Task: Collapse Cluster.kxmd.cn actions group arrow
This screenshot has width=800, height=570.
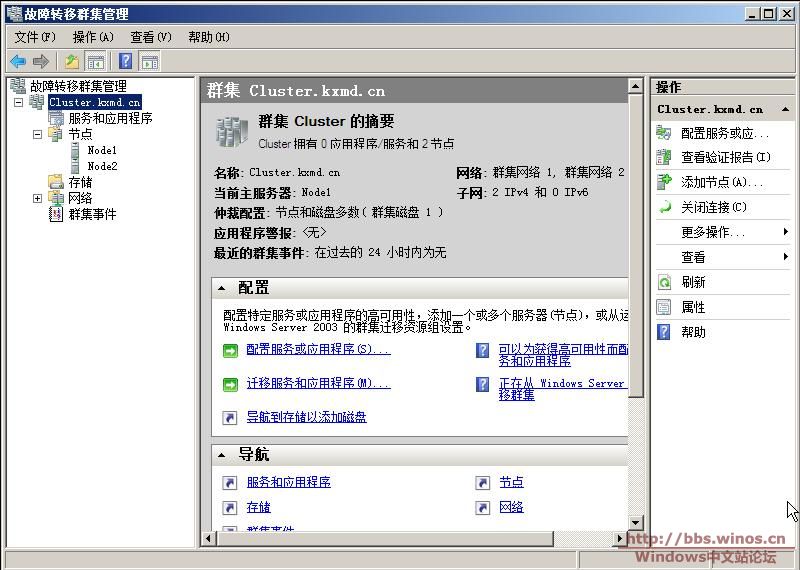Action: point(785,109)
